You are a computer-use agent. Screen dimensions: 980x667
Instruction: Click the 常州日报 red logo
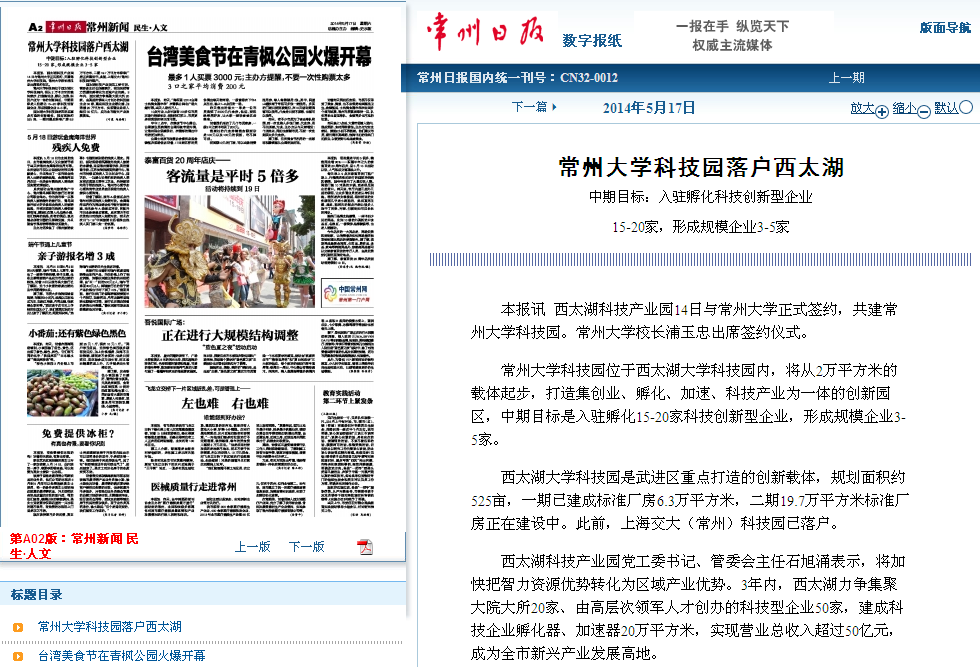coord(484,34)
